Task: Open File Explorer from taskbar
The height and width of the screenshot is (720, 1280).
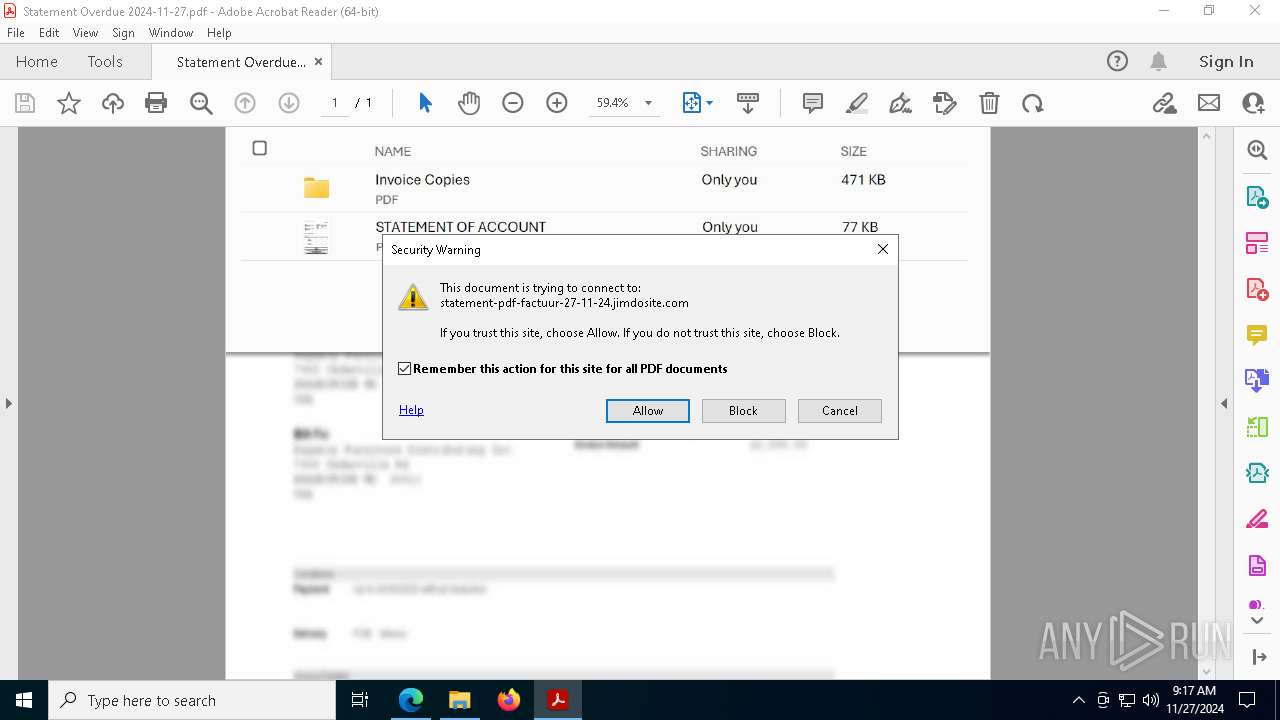Action: click(x=459, y=700)
